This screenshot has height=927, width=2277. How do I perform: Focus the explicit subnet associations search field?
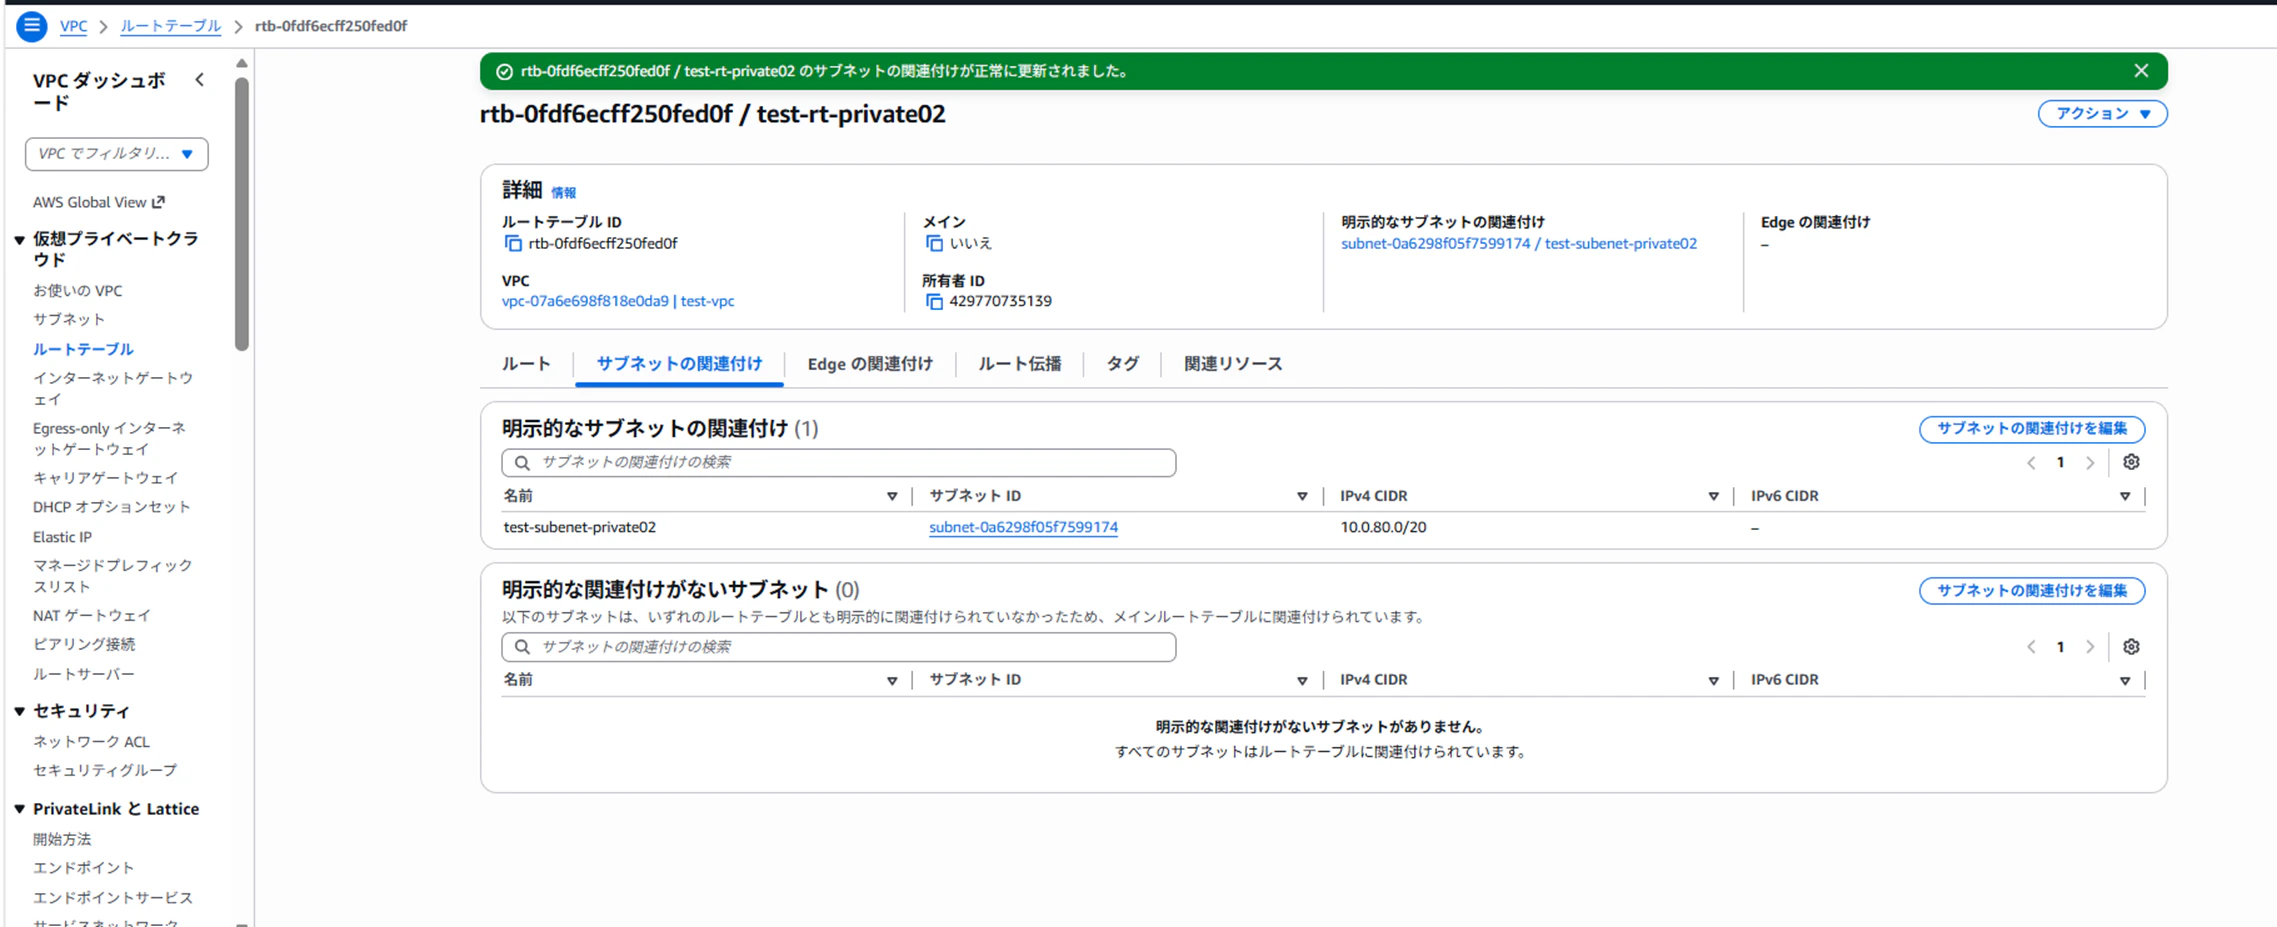(x=839, y=462)
